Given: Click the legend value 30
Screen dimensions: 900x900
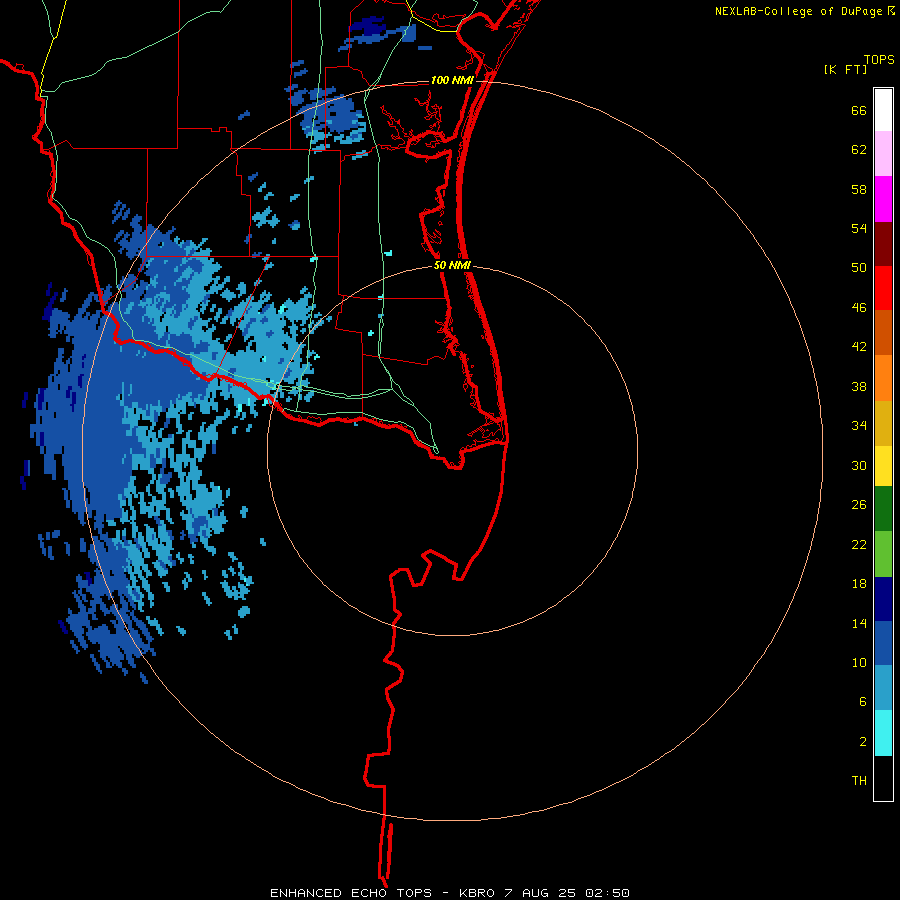Looking at the screenshot, I should click(859, 465).
